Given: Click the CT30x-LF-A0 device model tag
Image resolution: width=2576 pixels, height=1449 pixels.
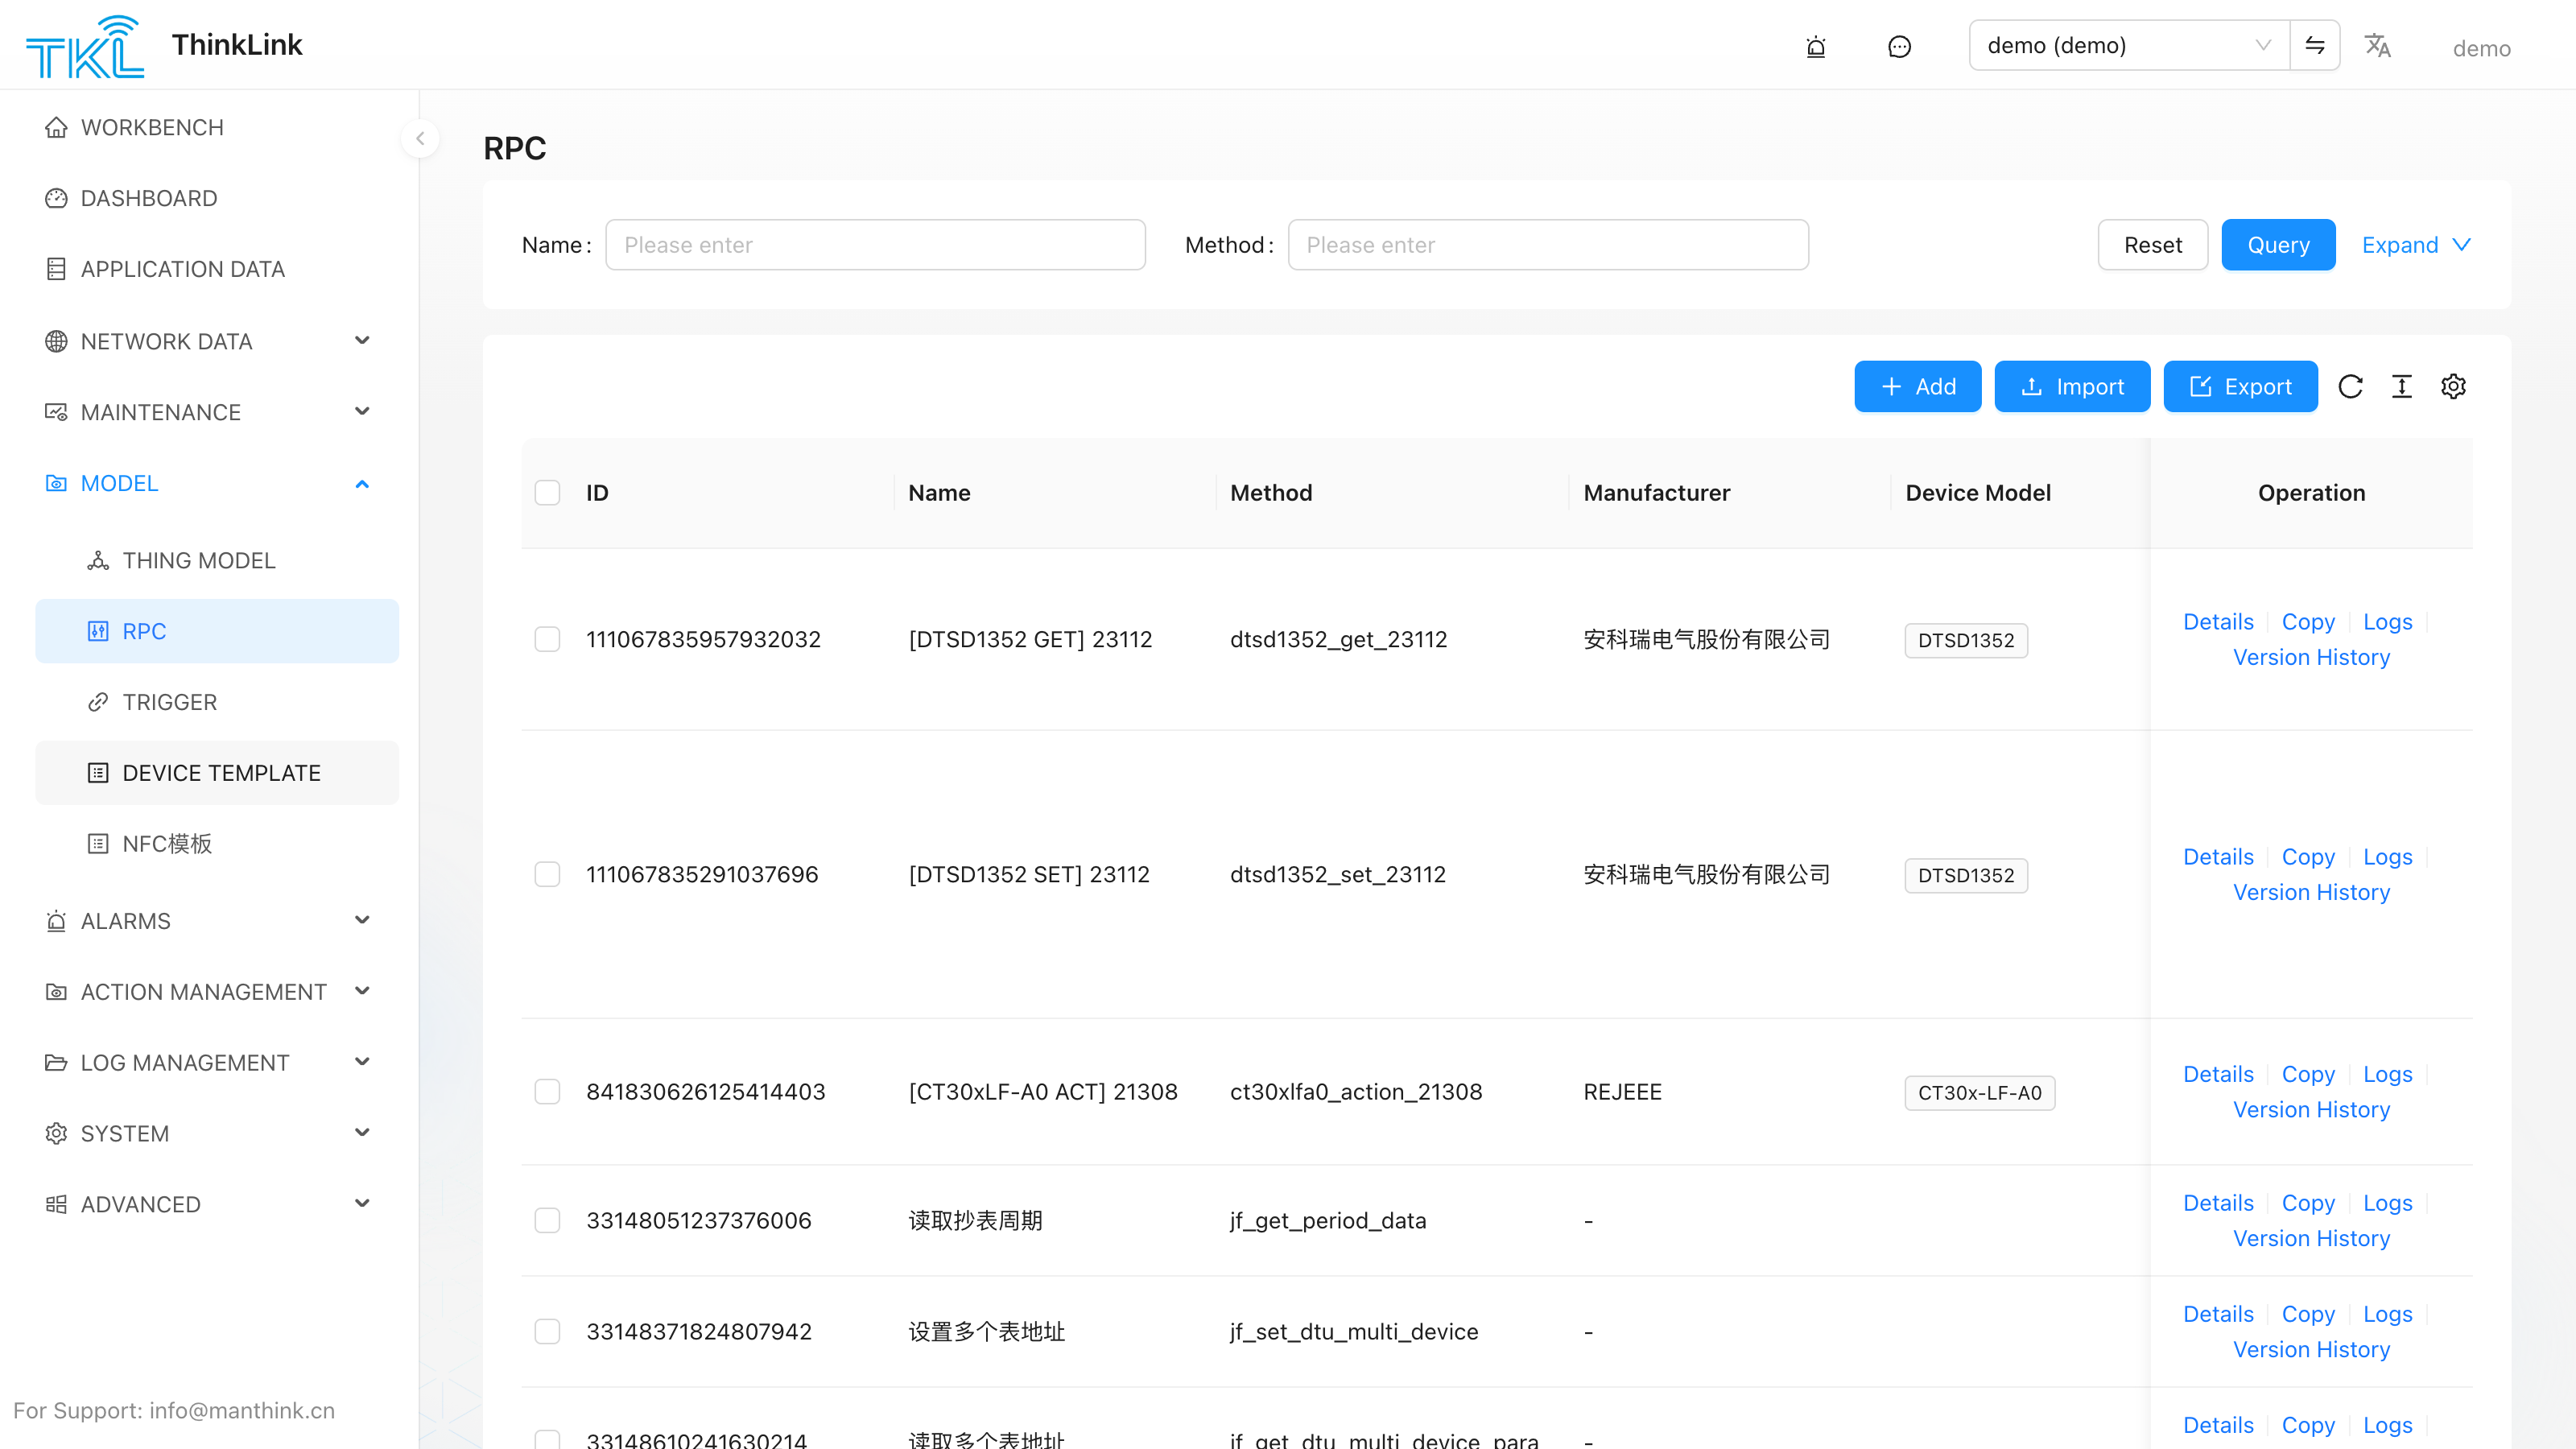Looking at the screenshot, I should coord(1979,1092).
